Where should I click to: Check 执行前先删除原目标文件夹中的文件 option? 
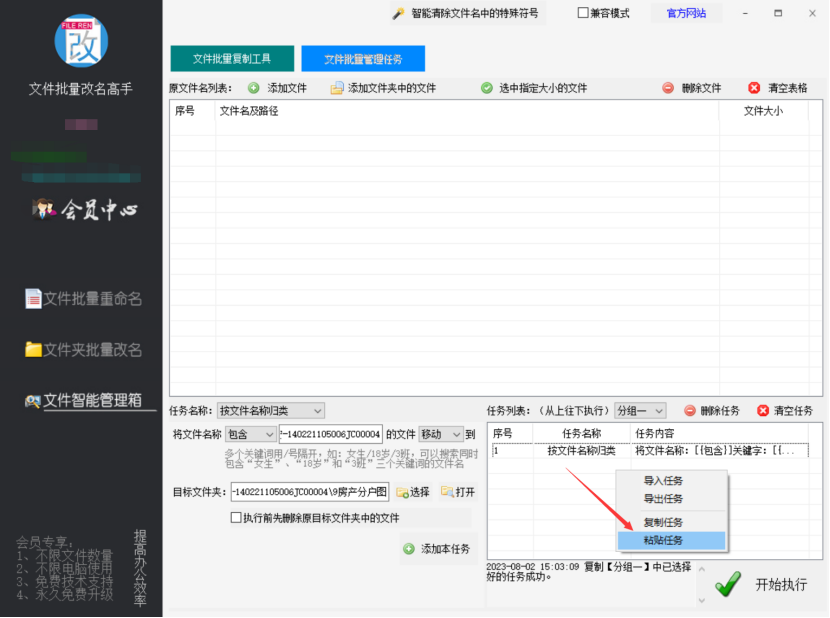(x=236, y=518)
